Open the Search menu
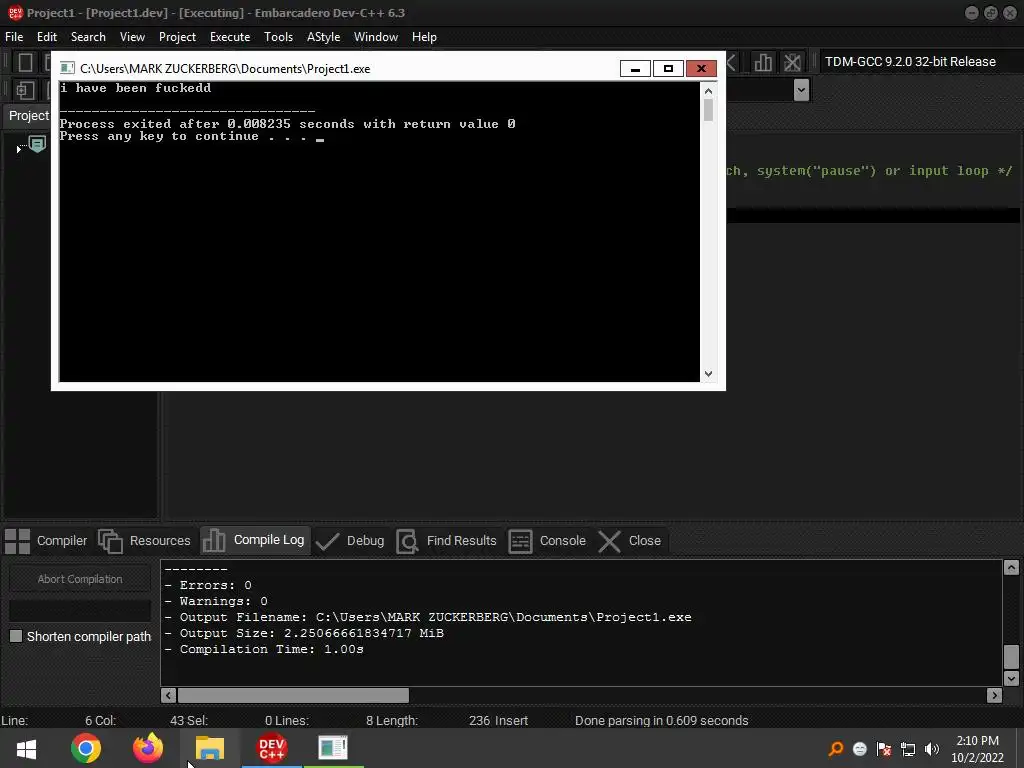 coord(88,37)
